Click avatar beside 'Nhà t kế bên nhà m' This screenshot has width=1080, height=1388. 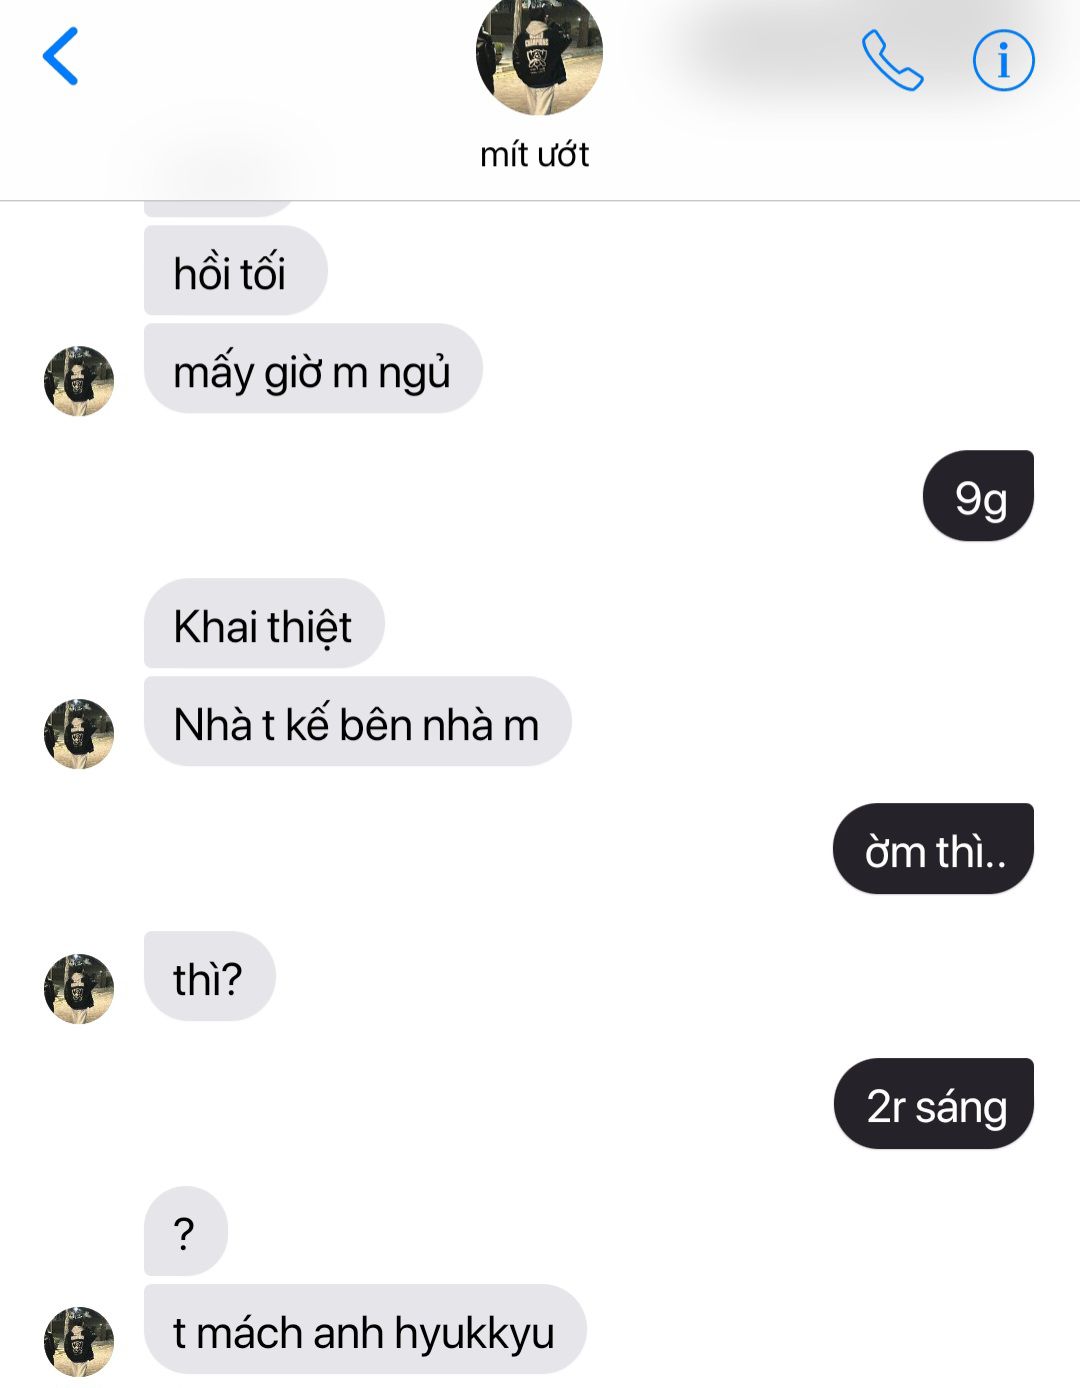(x=79, y=734)
